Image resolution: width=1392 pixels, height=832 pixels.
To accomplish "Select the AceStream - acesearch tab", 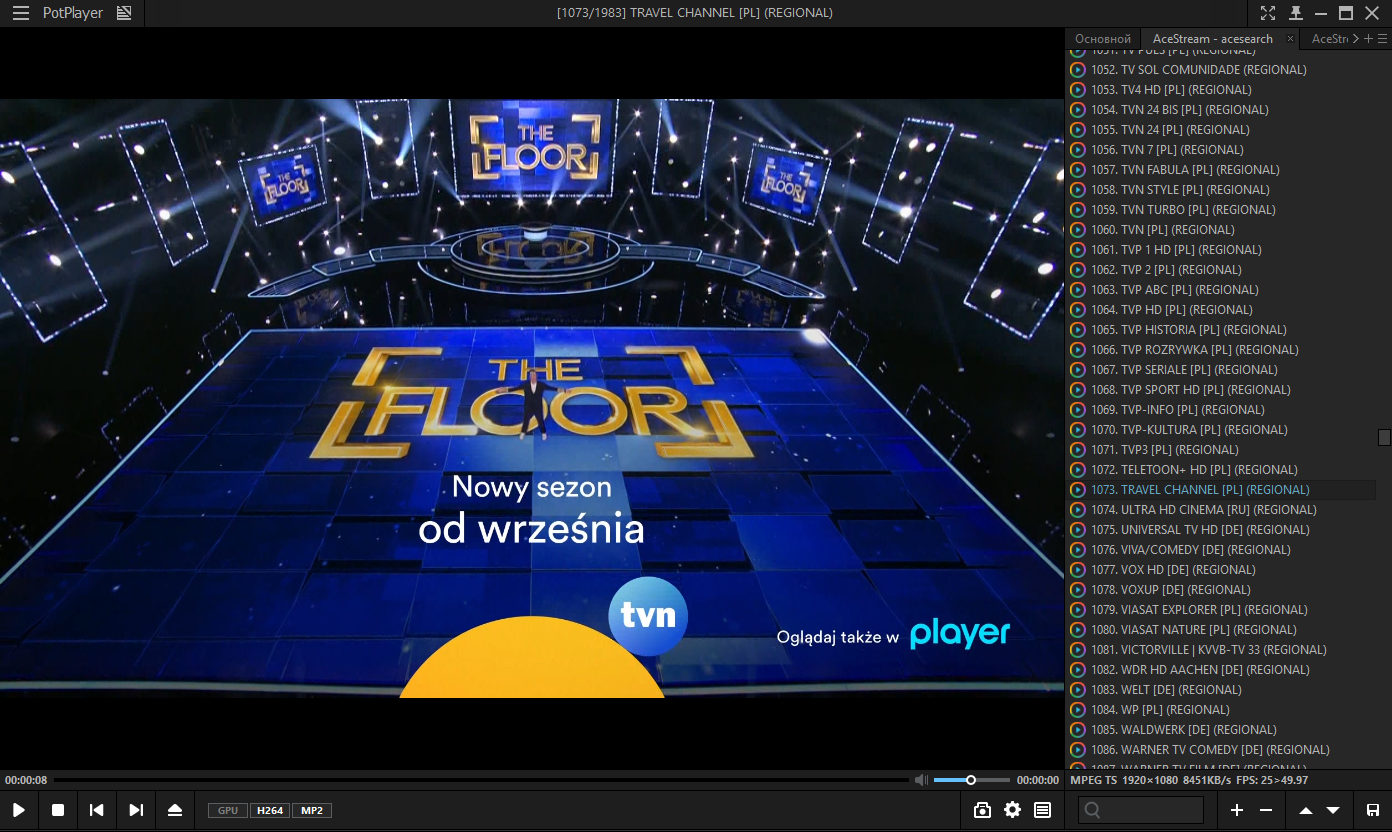I will tap(1213, 39).
